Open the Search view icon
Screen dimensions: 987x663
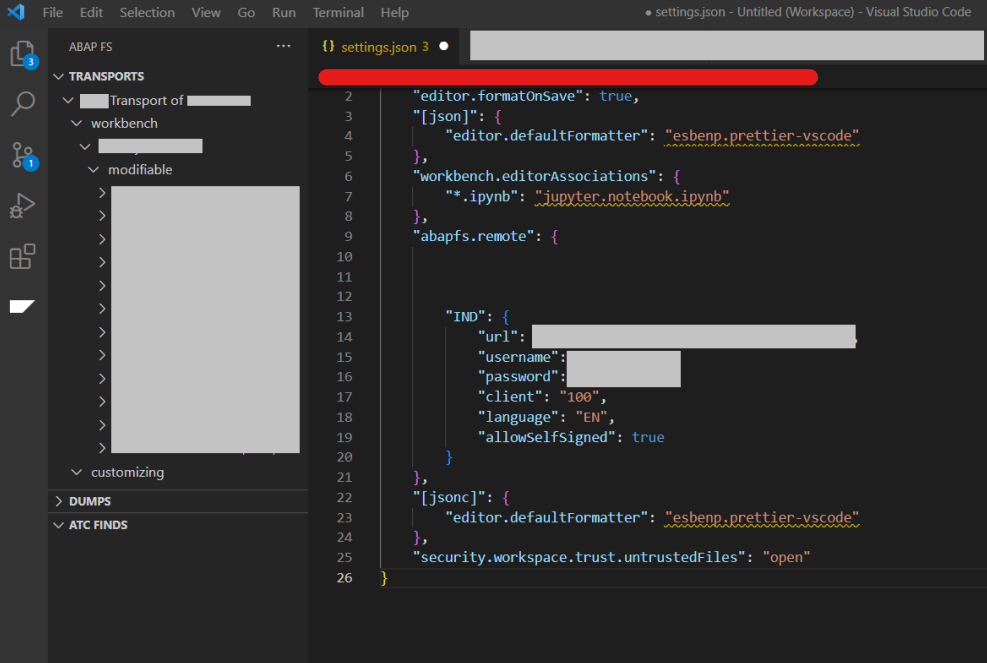pyautogui.click(x=23, y=104)
